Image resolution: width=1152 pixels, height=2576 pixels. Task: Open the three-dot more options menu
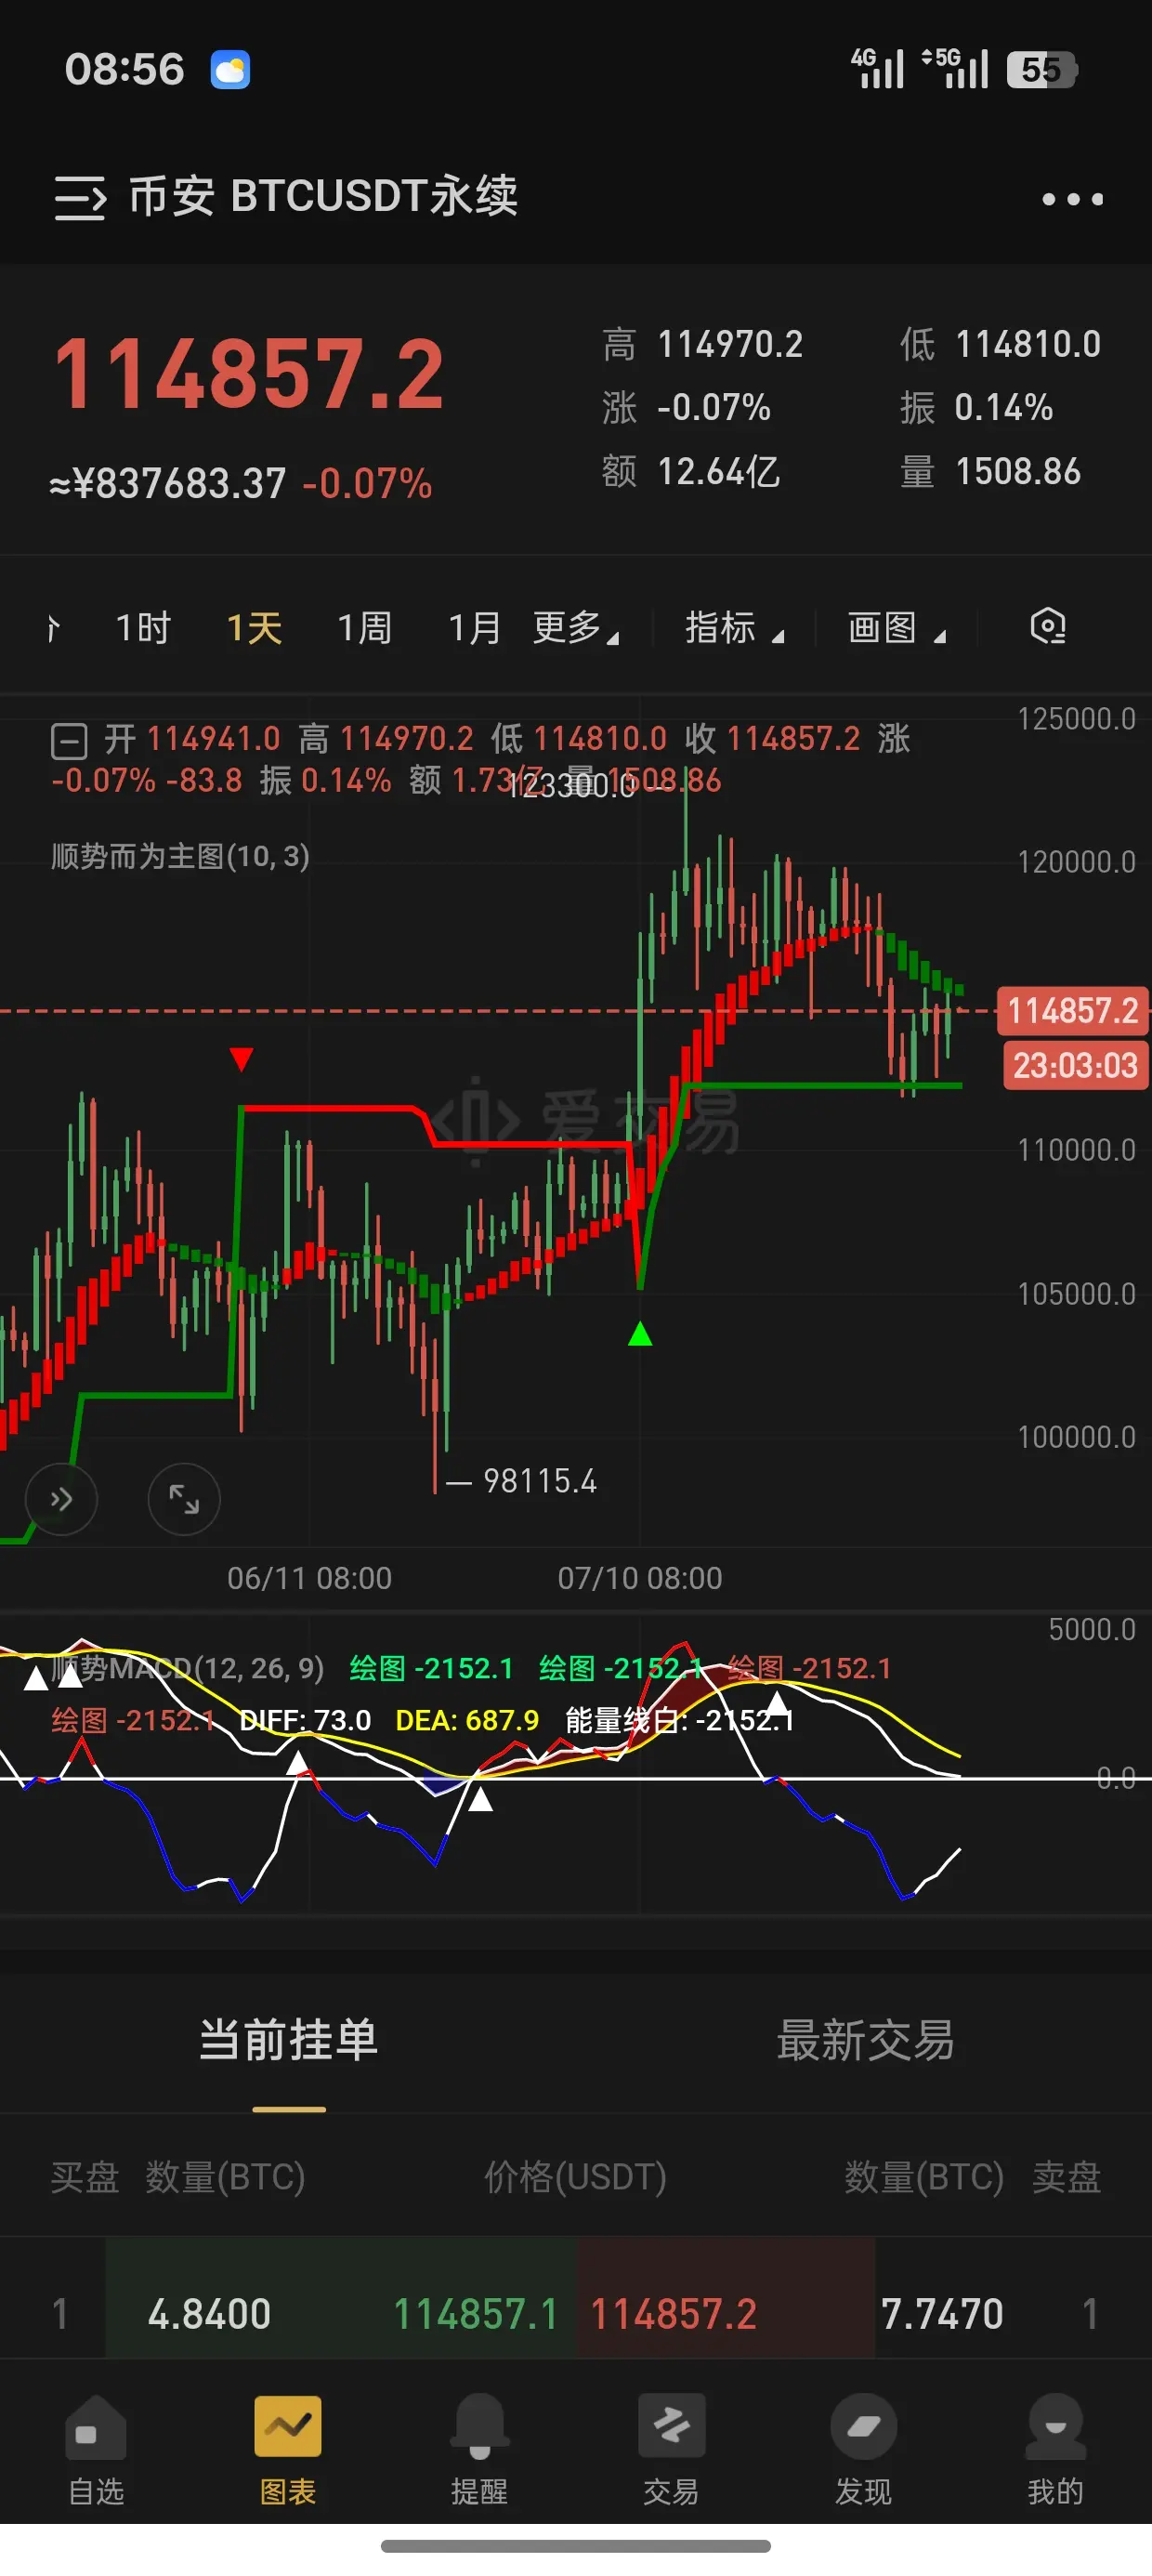point(1072,199)
